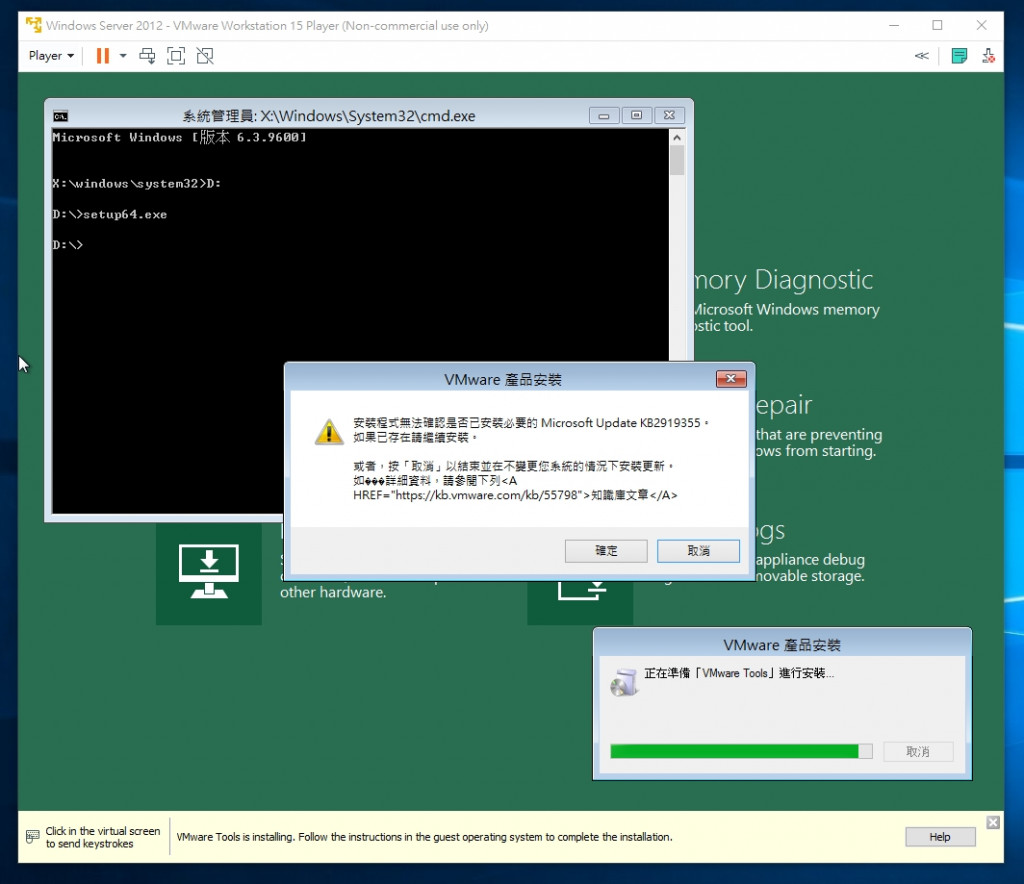Click the 正在準備 VMware Tools status text
Screen dimensions: 1024x884
pos(739,673)
